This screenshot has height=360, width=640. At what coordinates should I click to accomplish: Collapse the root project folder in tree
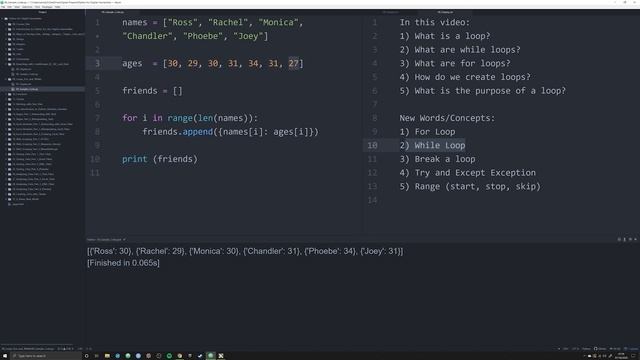point(24,18)
